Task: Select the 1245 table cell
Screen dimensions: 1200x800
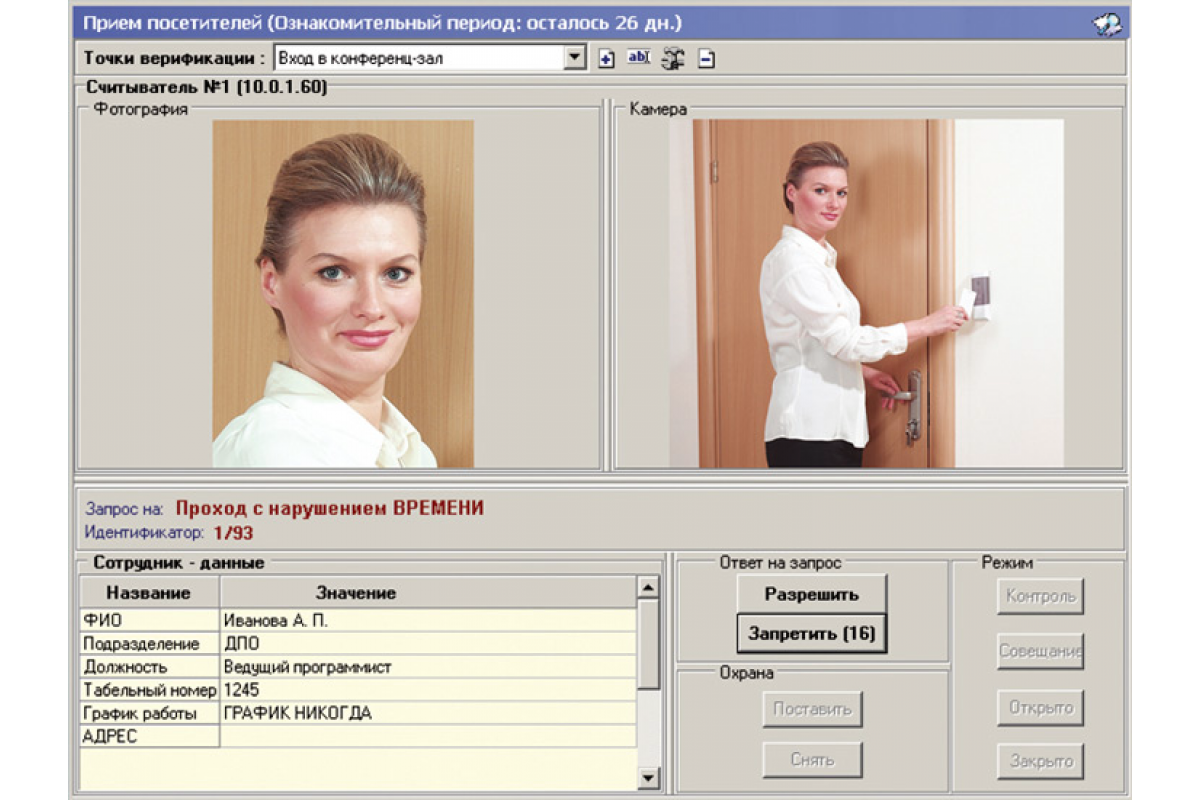Action: point(427,690)
